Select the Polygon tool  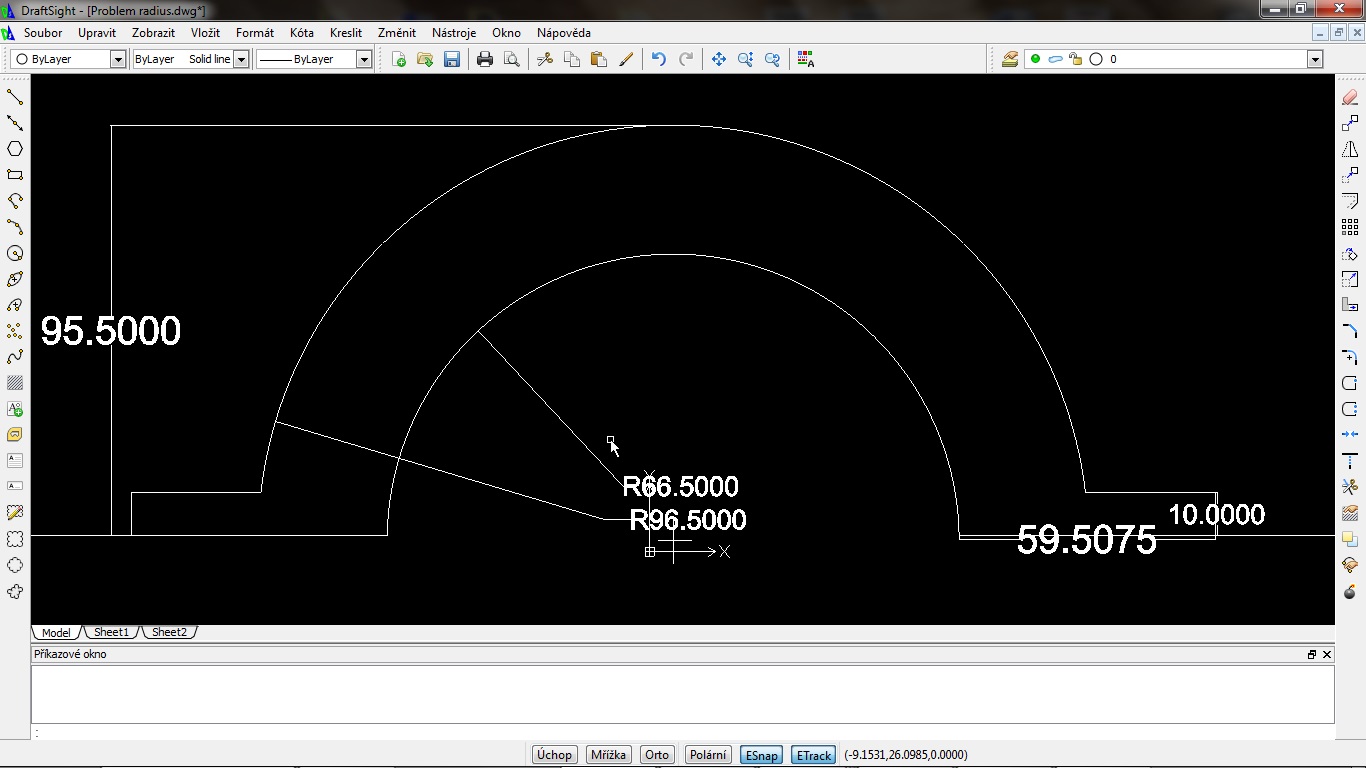pos(15,149)
